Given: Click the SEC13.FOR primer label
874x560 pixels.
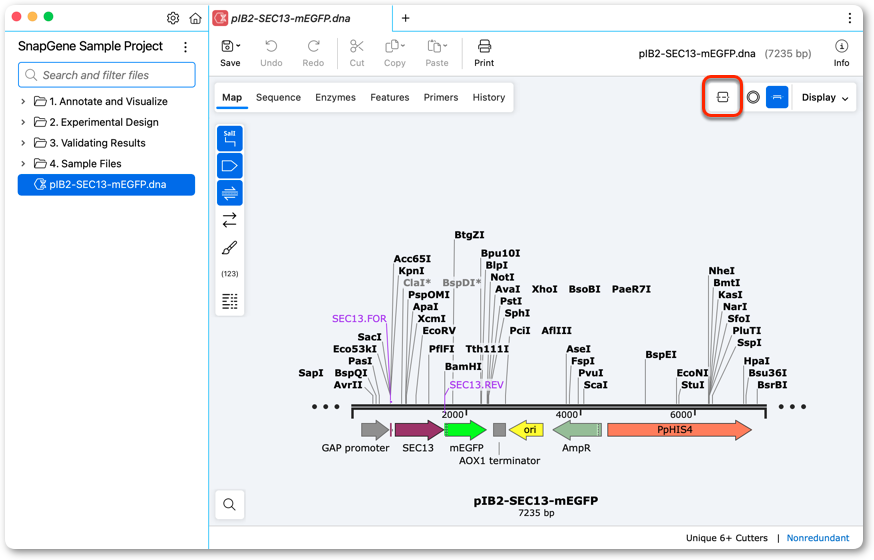Looking at the screenshot, I should (359, 319).
